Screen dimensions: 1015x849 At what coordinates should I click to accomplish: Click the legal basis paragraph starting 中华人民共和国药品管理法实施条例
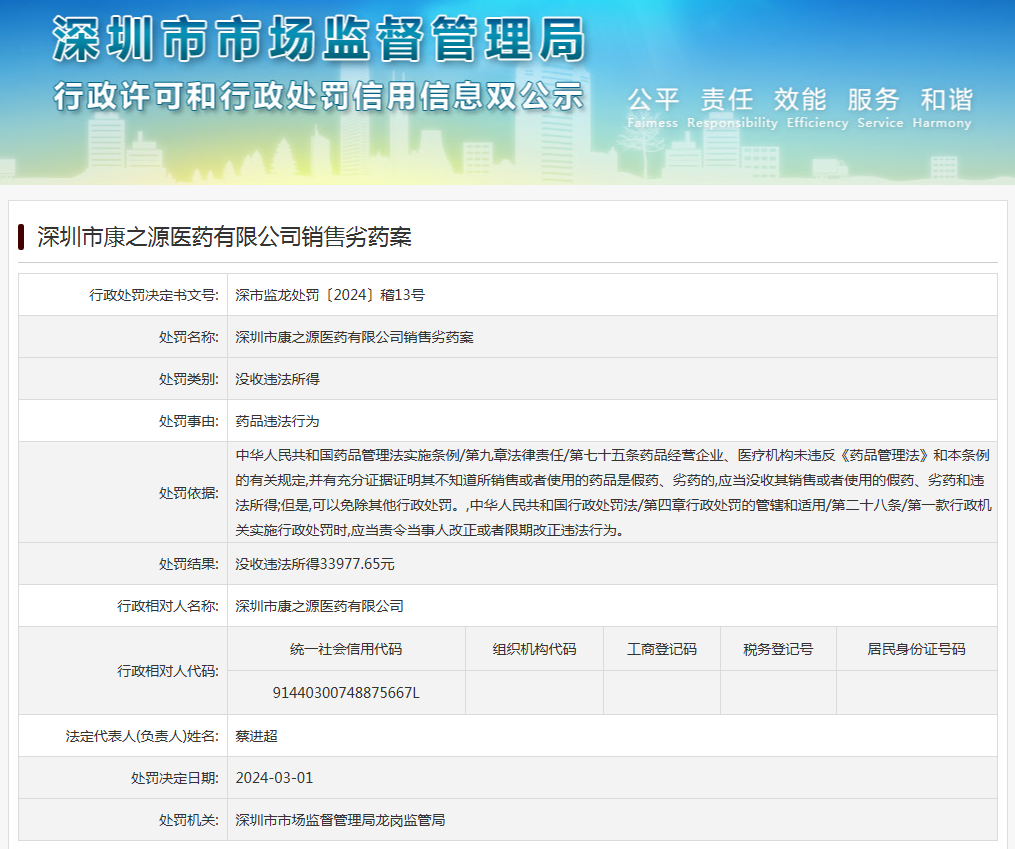point(613,492)
